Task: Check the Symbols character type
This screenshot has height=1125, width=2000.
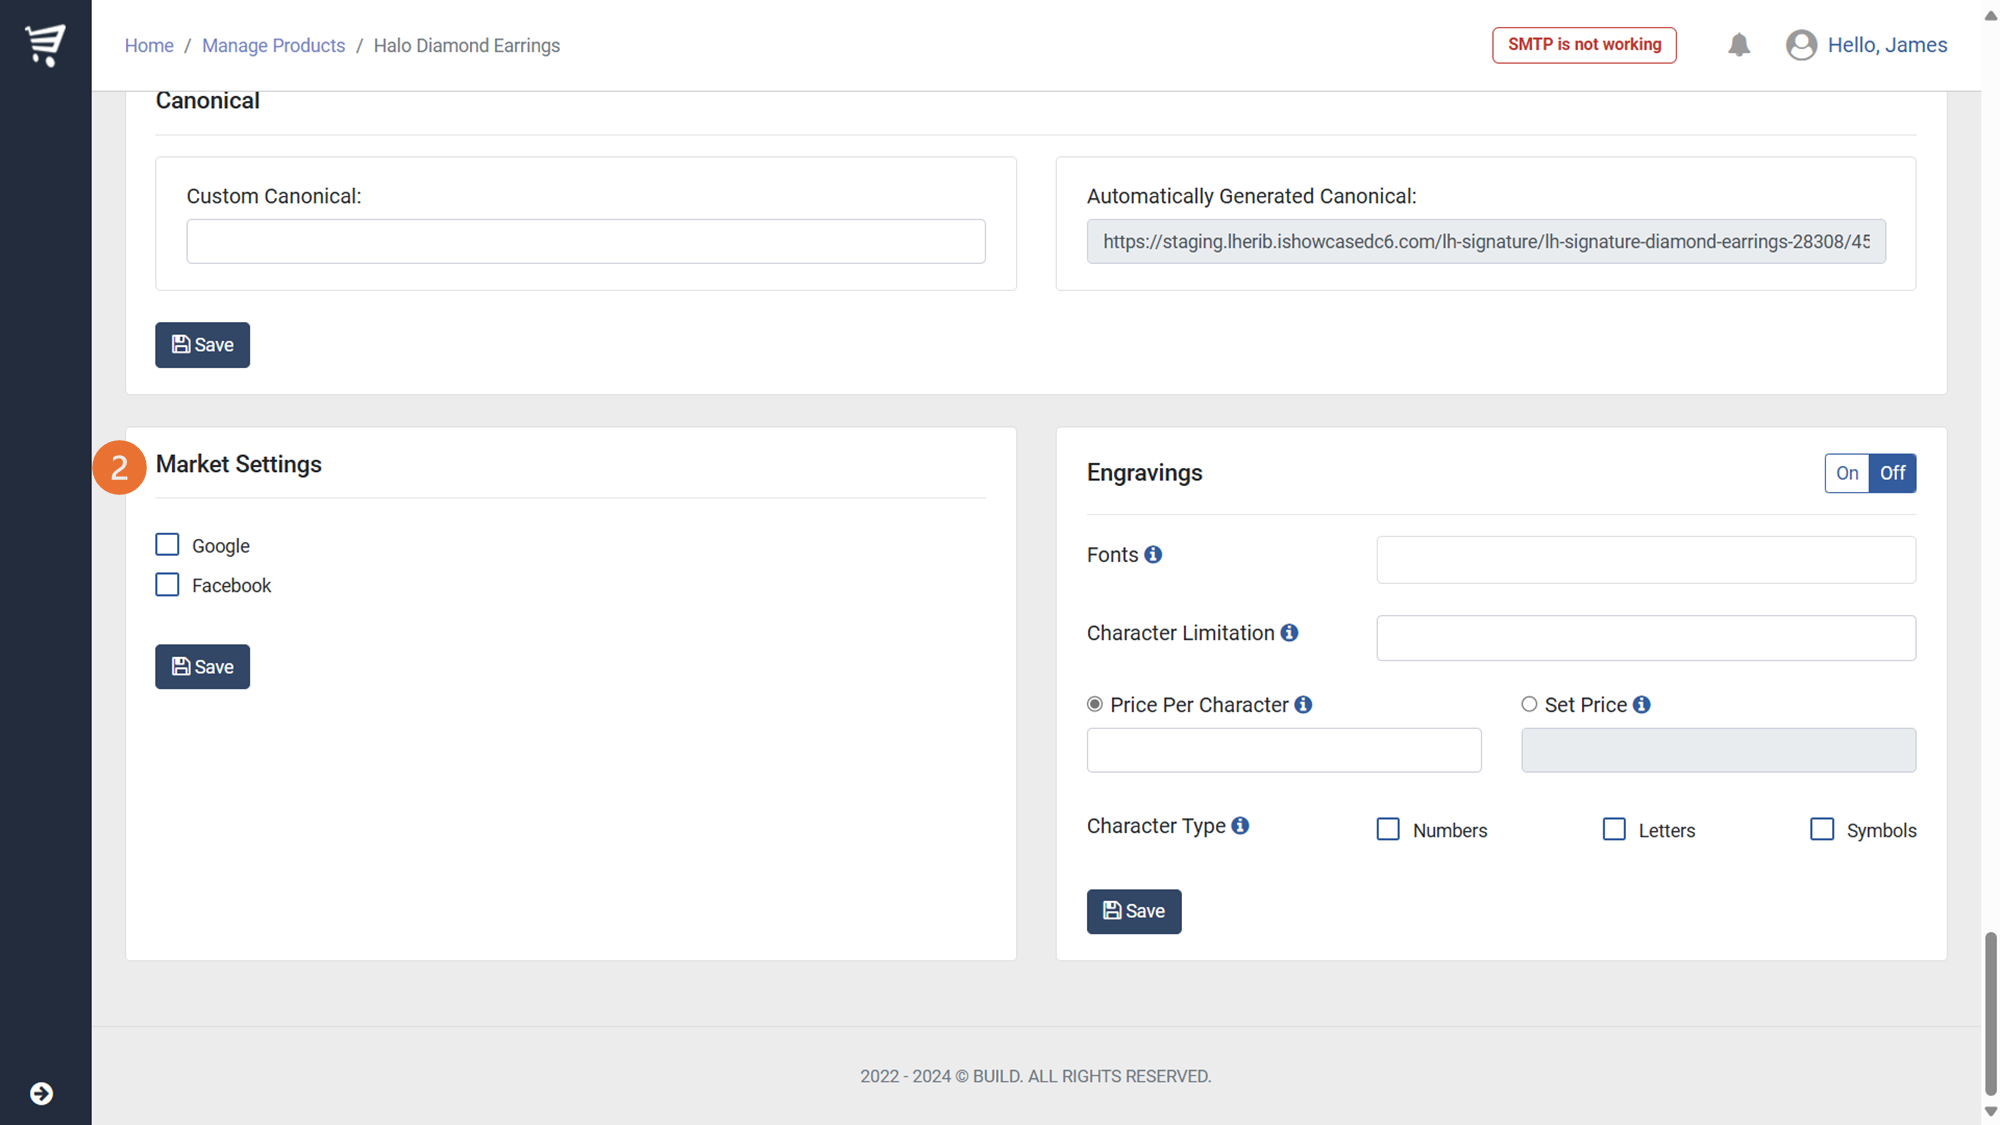Action: 1822,829
